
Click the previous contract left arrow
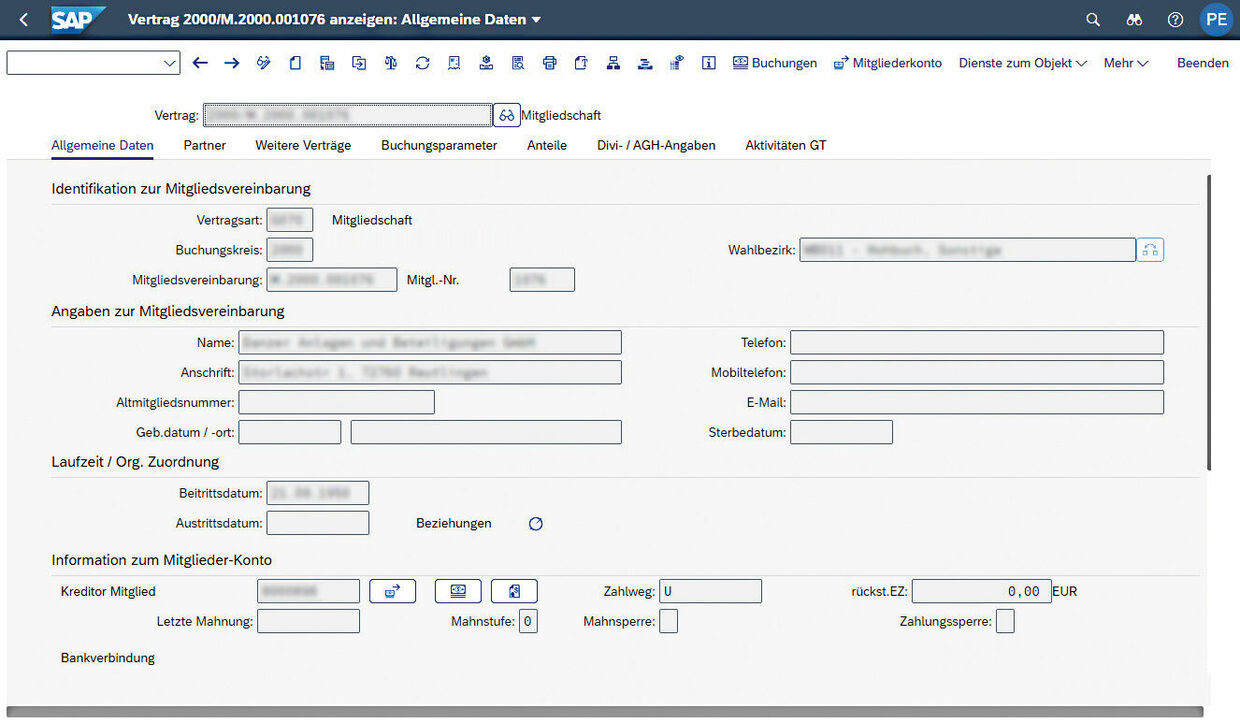(x=200, y=63)
